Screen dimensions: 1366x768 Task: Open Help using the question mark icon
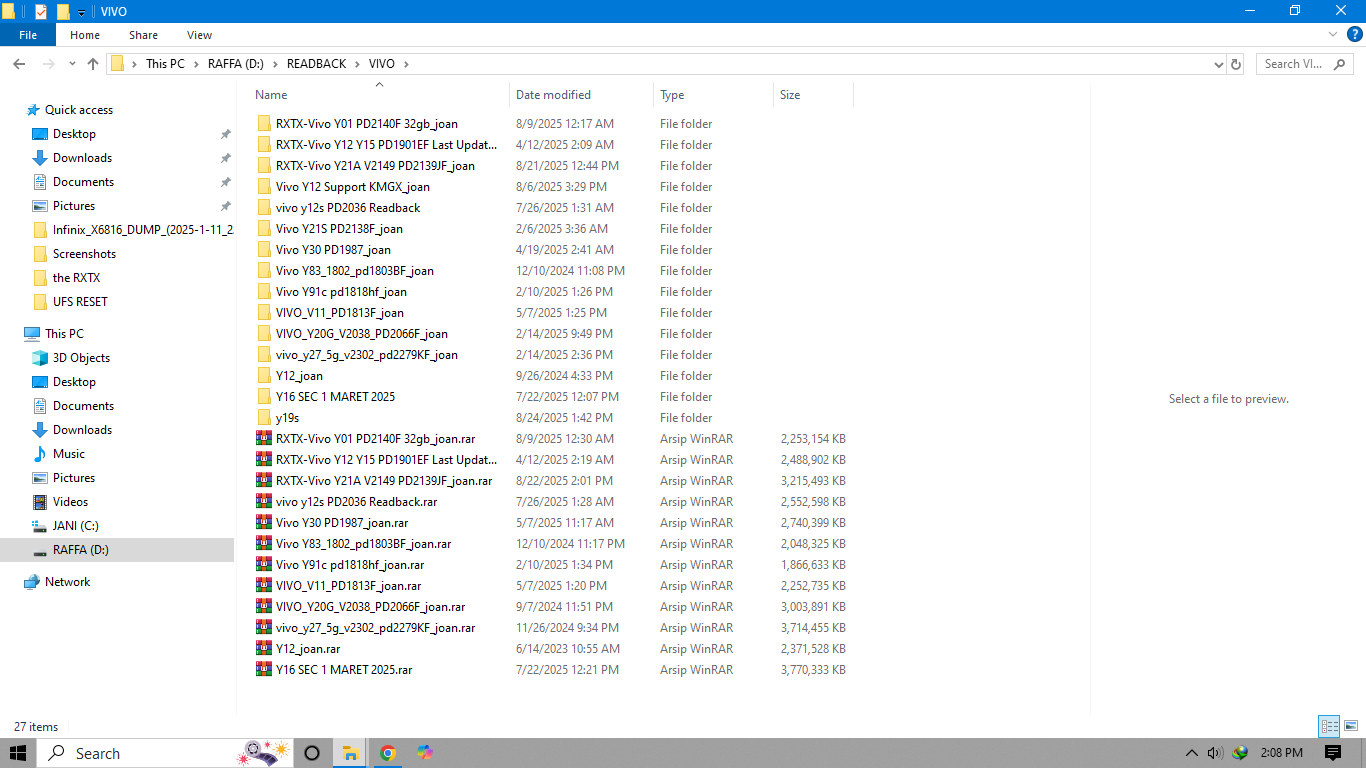(1357, 34)
